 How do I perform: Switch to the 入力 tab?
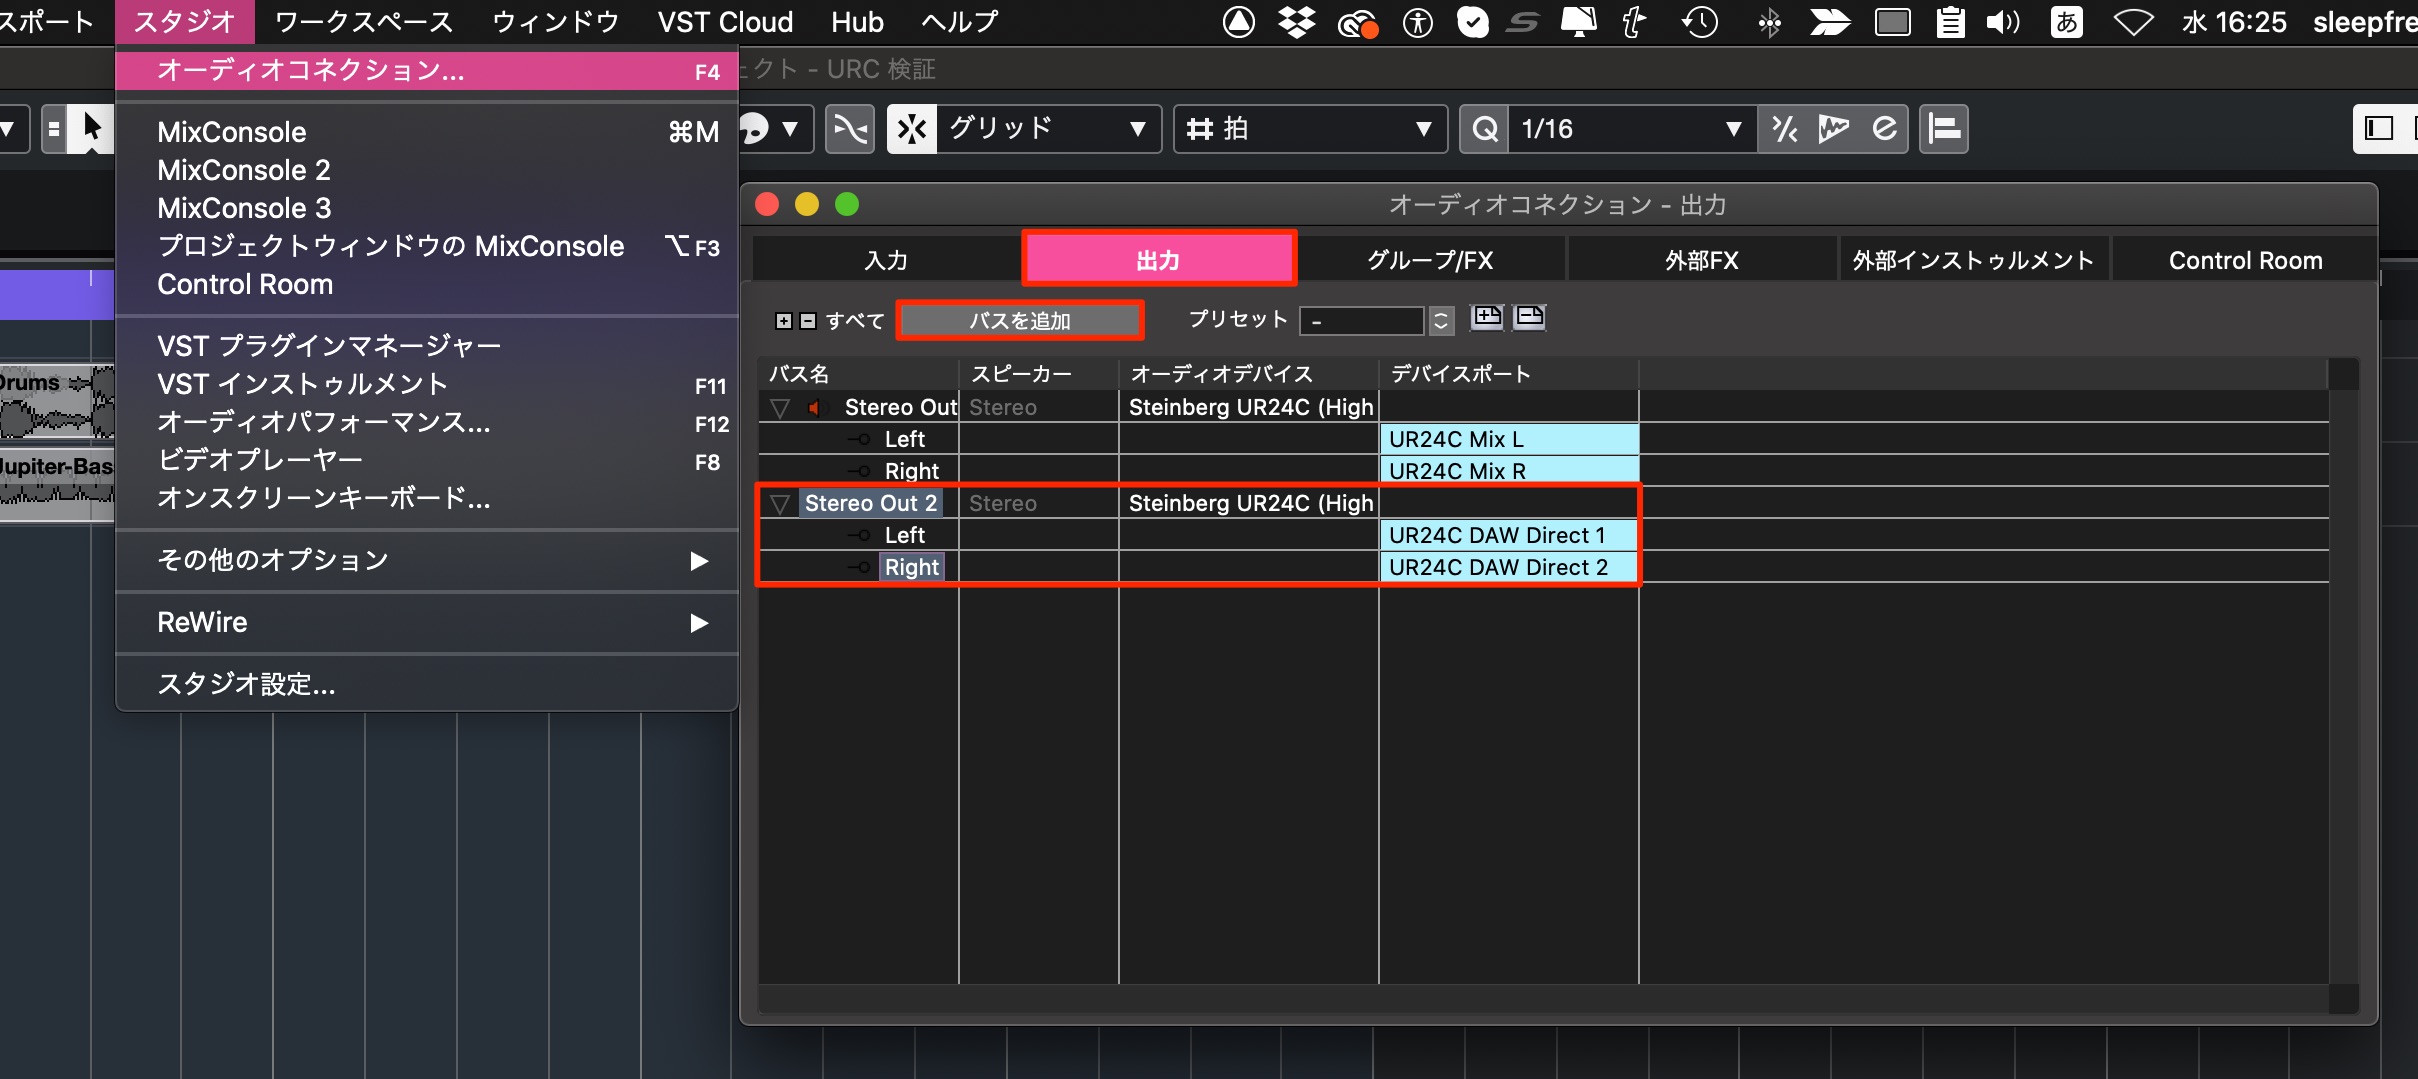887,260
